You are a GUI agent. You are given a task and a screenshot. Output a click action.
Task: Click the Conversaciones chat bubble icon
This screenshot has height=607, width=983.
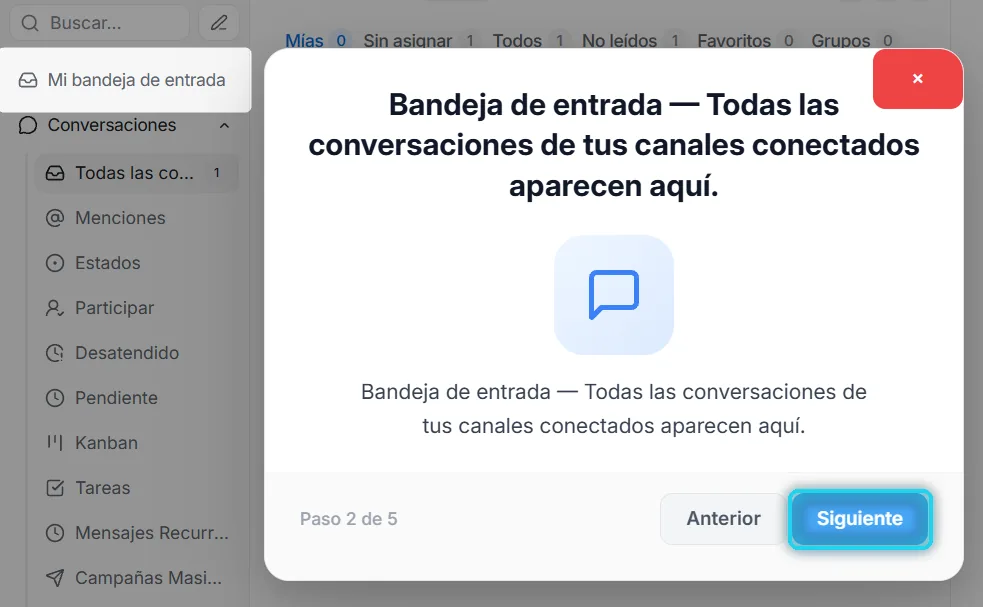(28, 125)
